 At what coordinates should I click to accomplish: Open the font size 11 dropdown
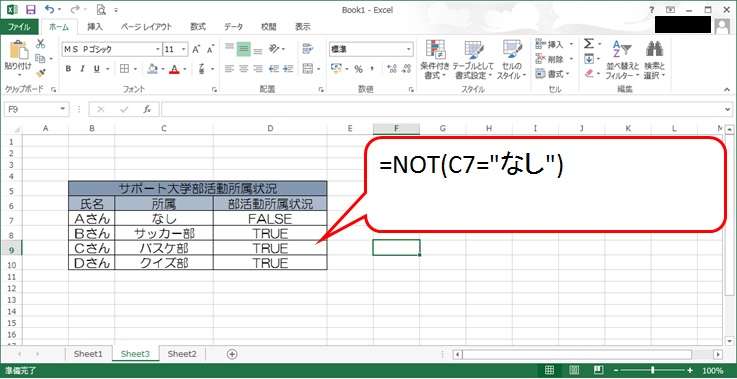click(183, 49)
